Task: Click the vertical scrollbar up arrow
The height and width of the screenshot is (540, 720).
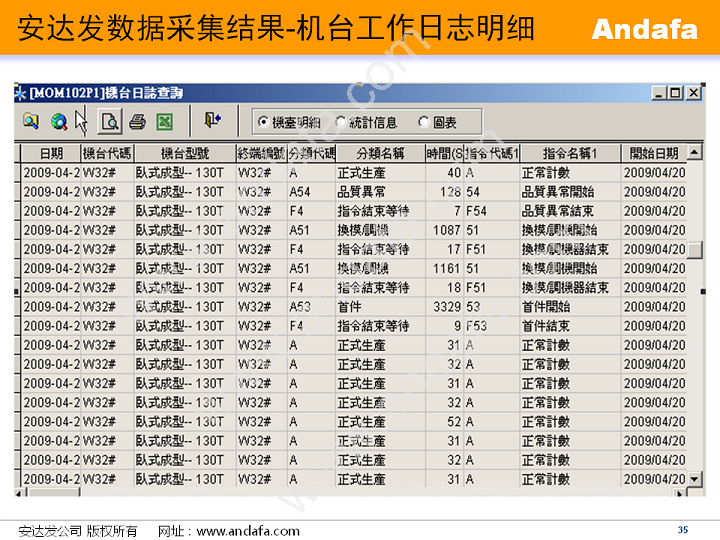Action: (694, 152)
